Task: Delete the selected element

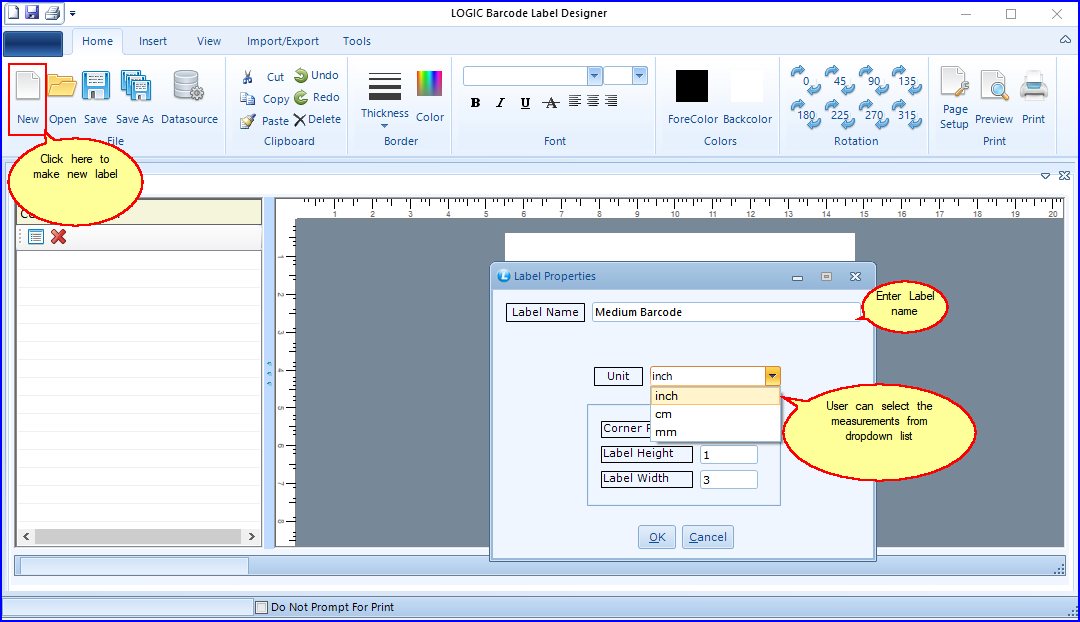Action: pos(318,119)
